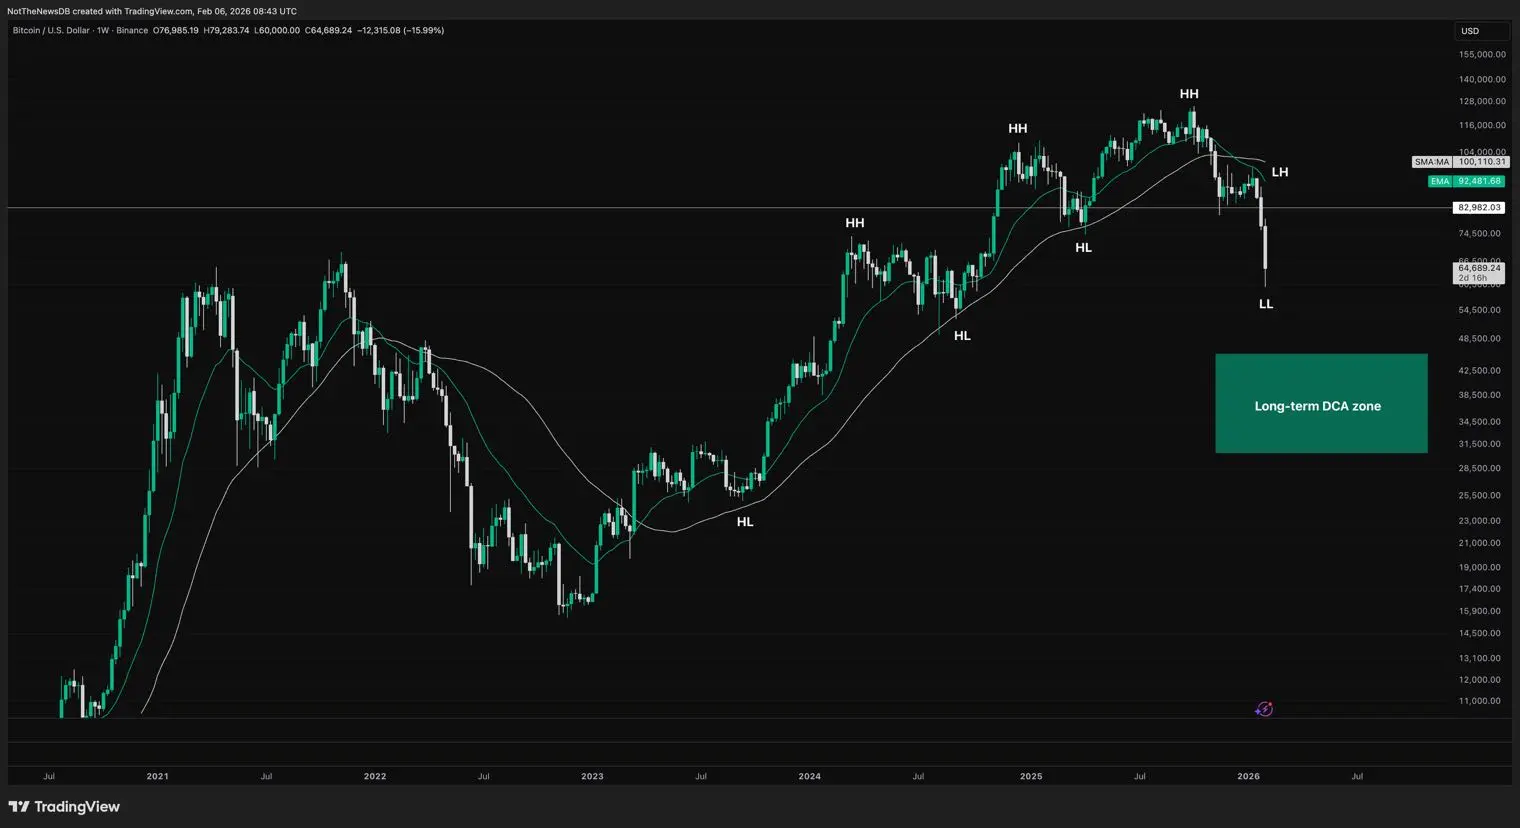Click the 2023 label on the time axis
This screenshot has width=1520, height=828.
pos(592,776)
